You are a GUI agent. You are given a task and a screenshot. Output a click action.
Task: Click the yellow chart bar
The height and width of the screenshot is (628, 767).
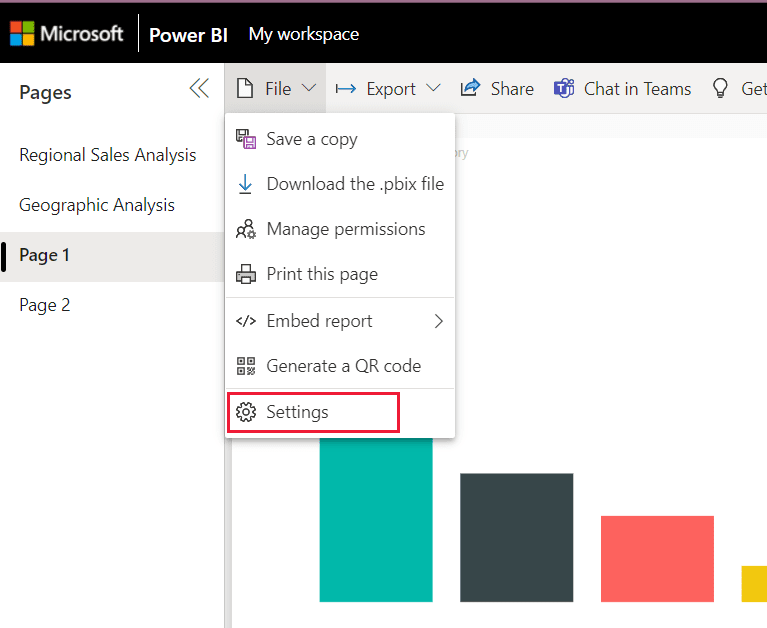coord(754,584)
